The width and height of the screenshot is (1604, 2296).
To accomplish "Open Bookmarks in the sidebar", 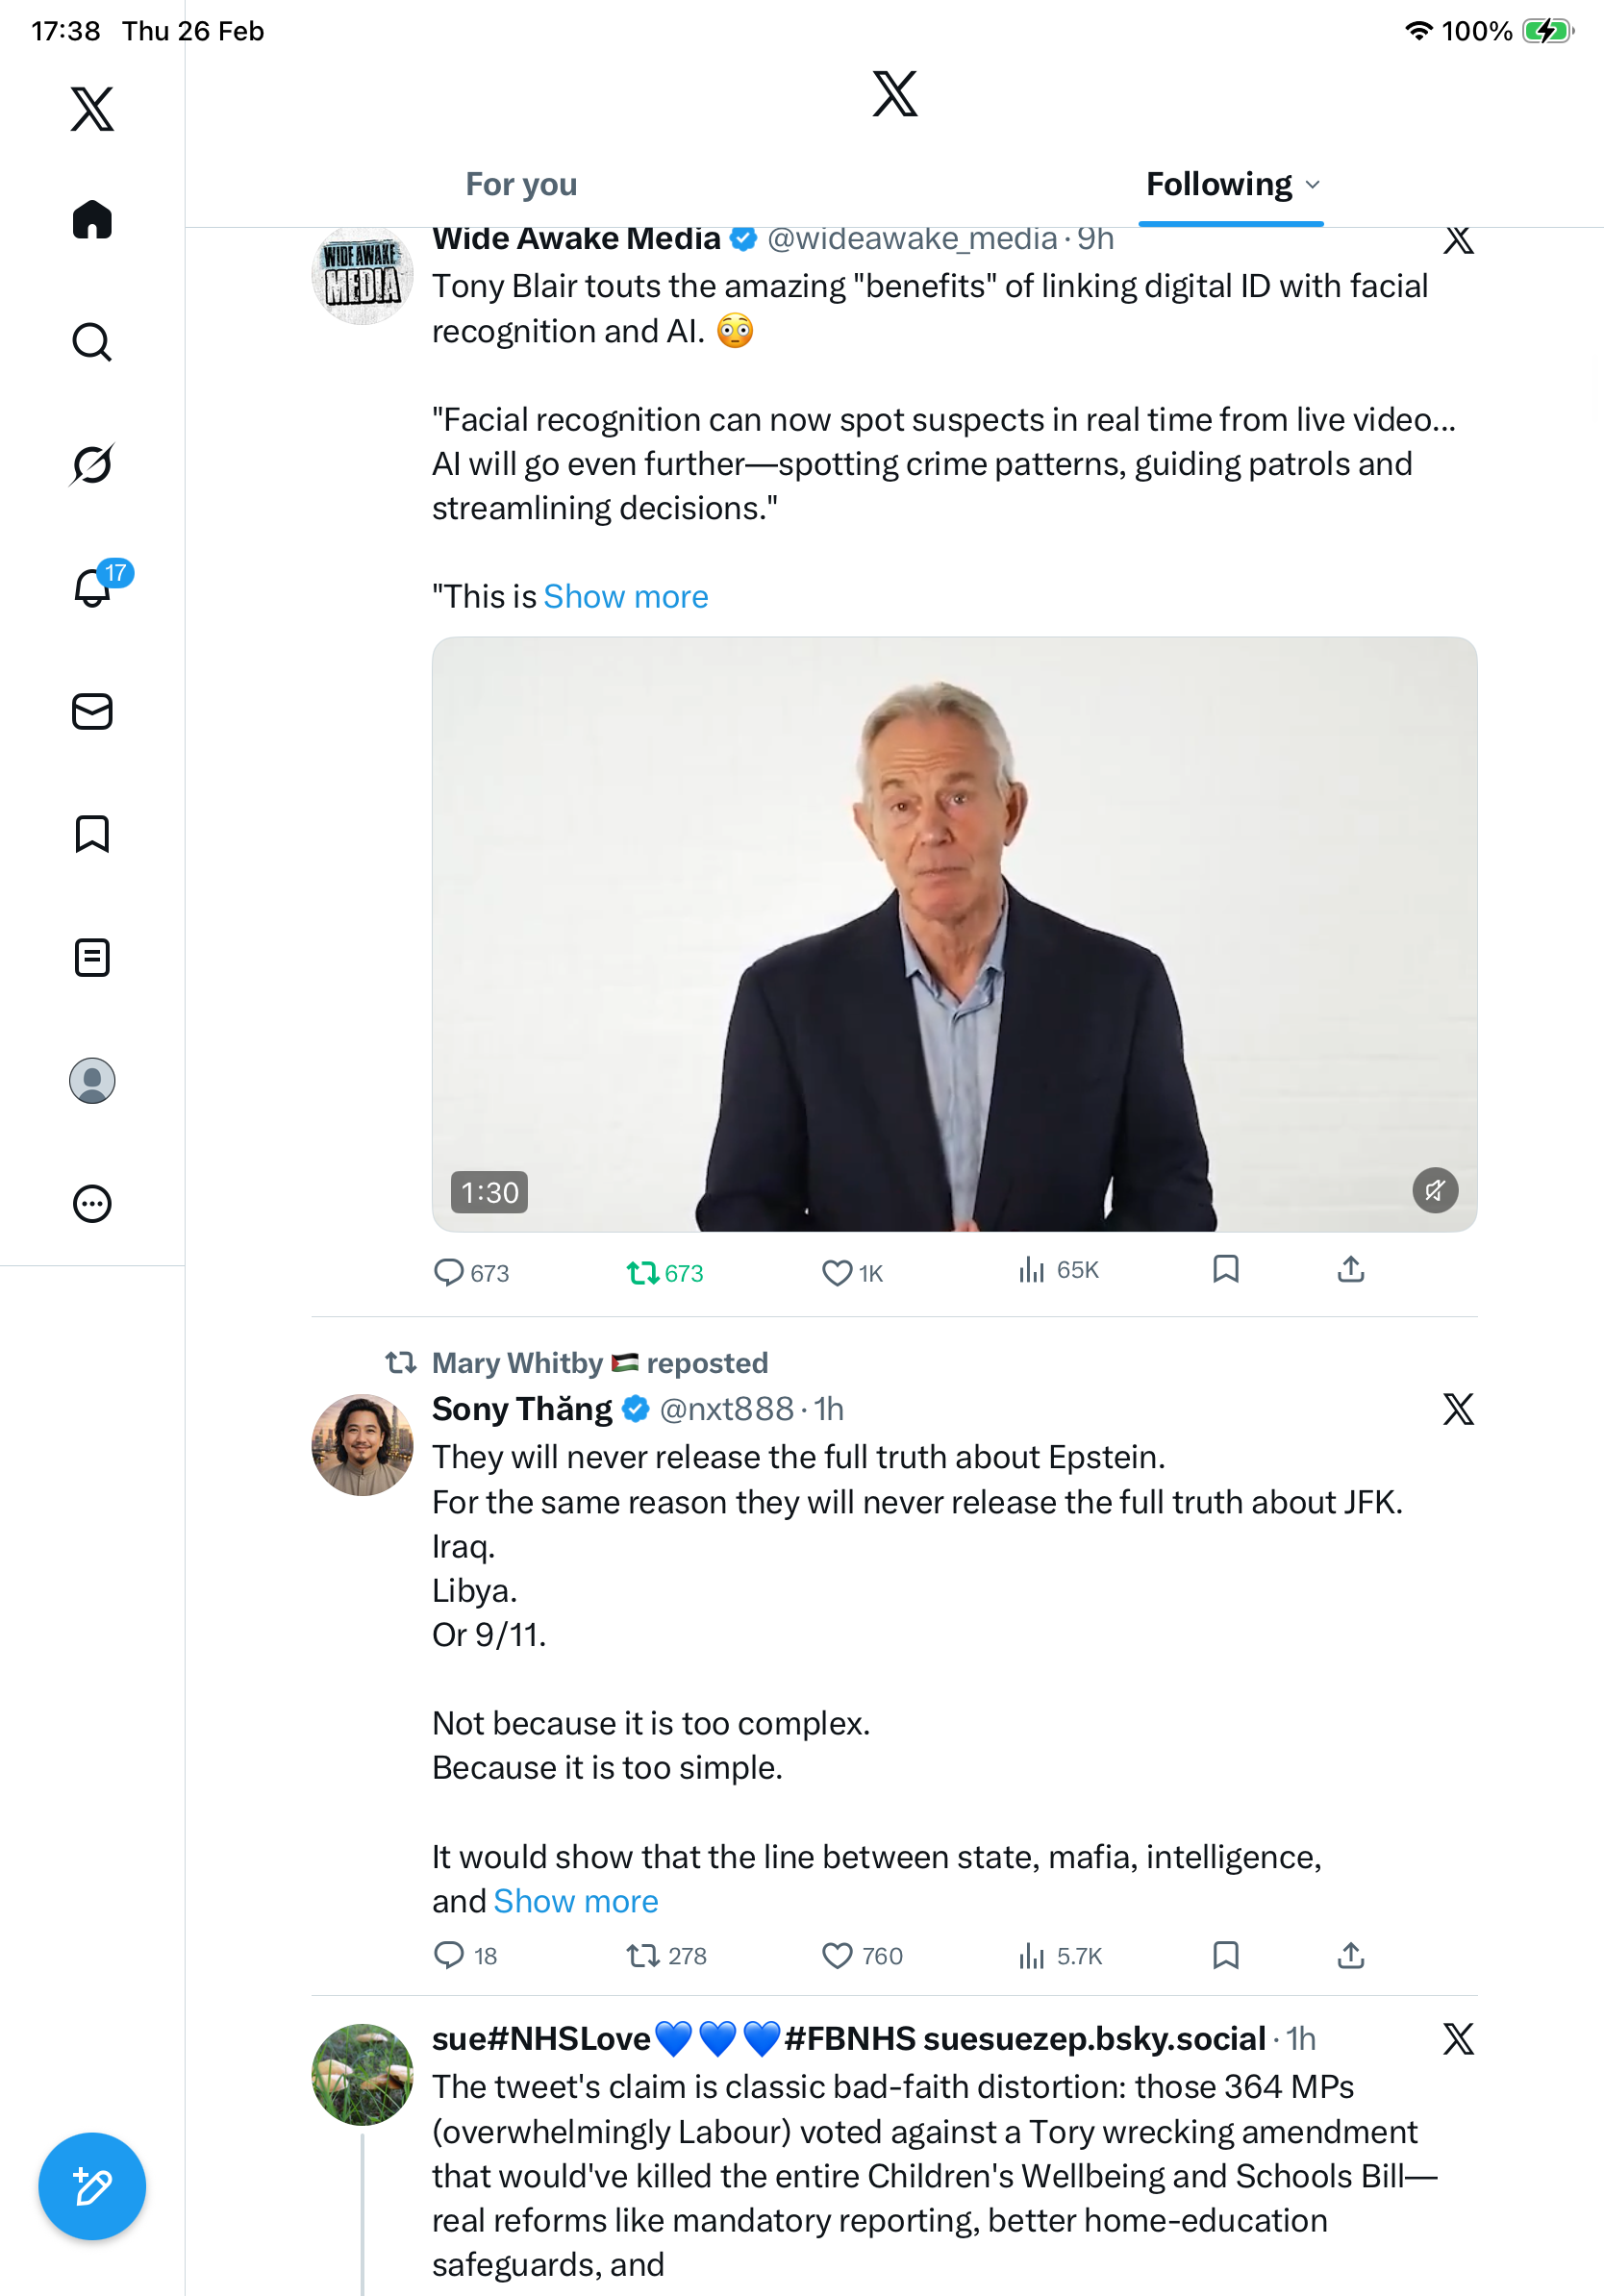I will coord(92,833).
